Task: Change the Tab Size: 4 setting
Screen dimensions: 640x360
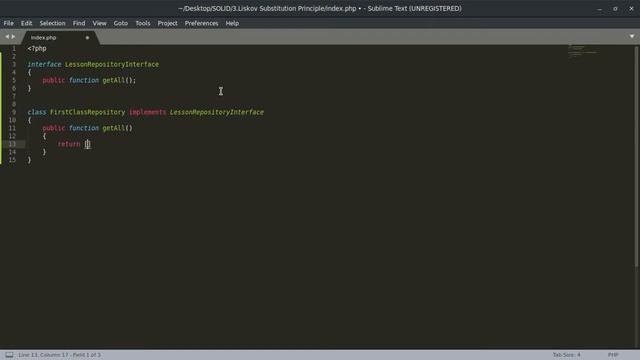Action: [x=567, y=355]
